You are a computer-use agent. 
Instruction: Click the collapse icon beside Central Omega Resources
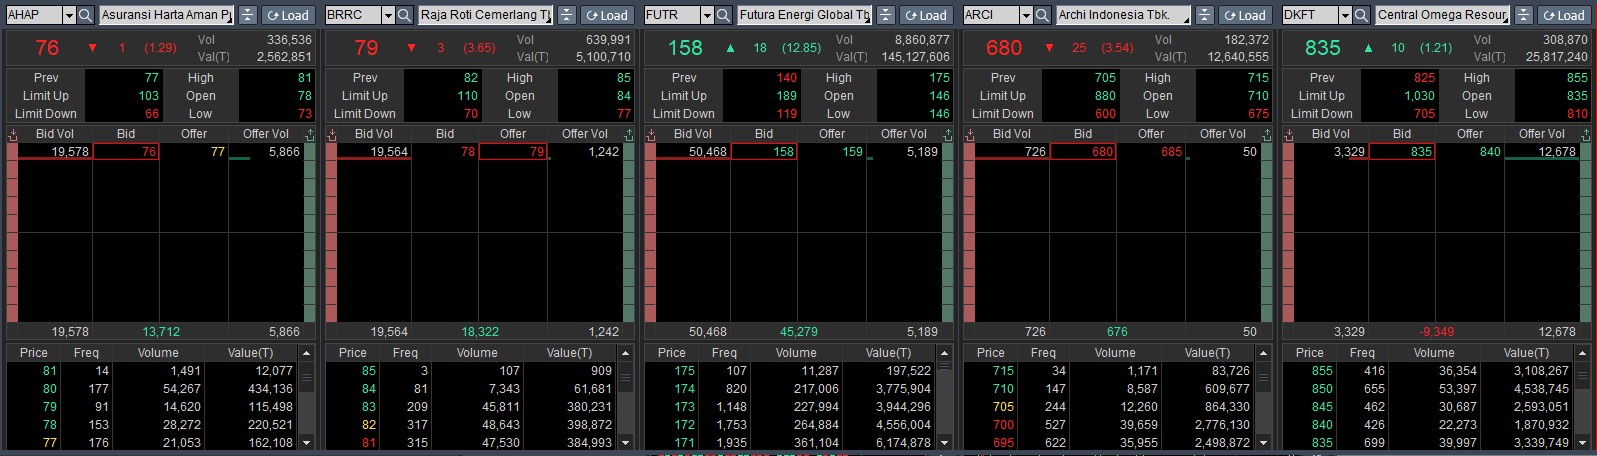[1523, 15]
